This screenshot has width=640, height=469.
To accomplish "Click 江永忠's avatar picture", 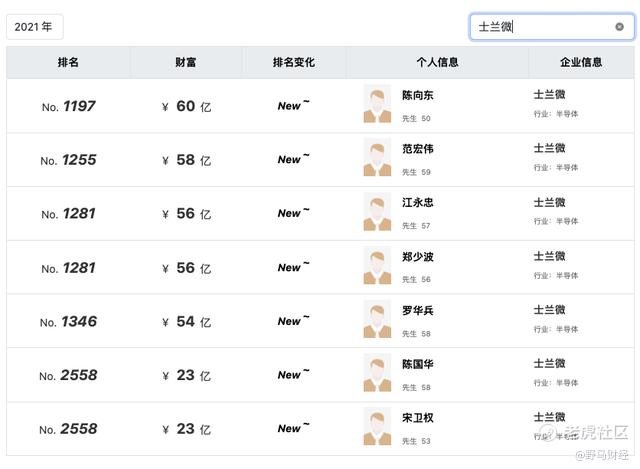I will tap(377, 213).
